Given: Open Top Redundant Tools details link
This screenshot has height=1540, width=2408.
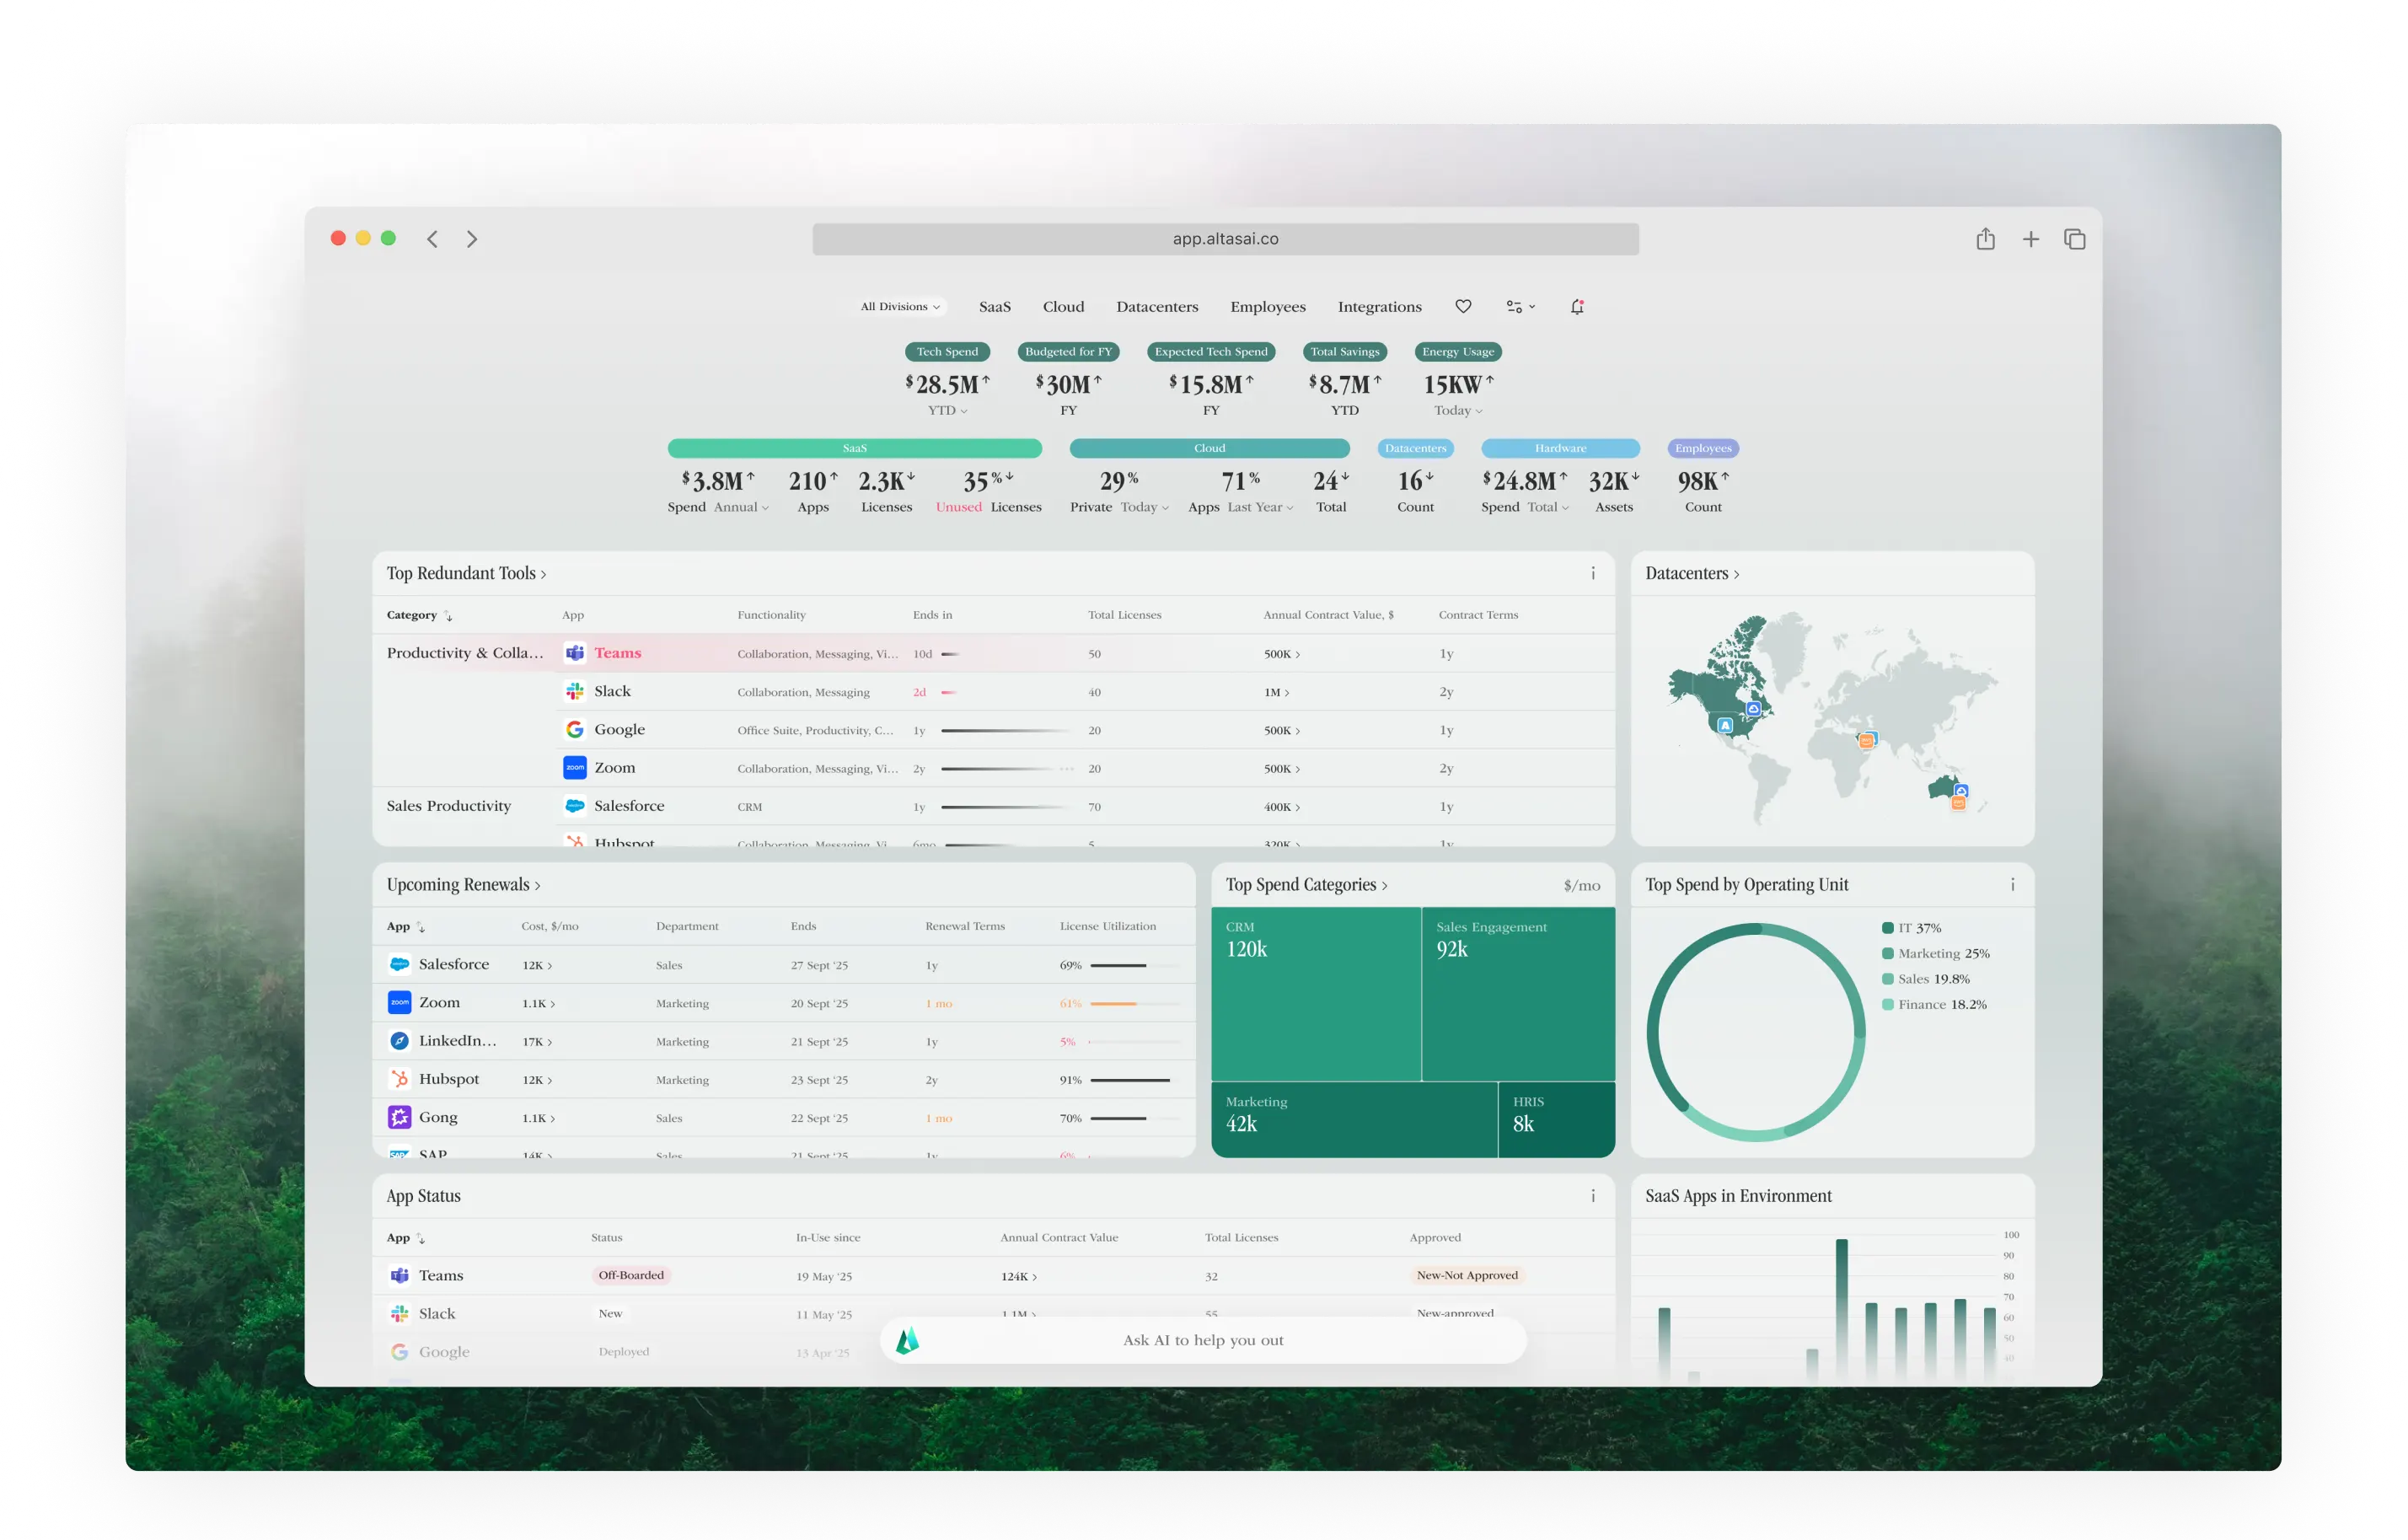Looking at the screenshot, I should click(x=466, y=573).
